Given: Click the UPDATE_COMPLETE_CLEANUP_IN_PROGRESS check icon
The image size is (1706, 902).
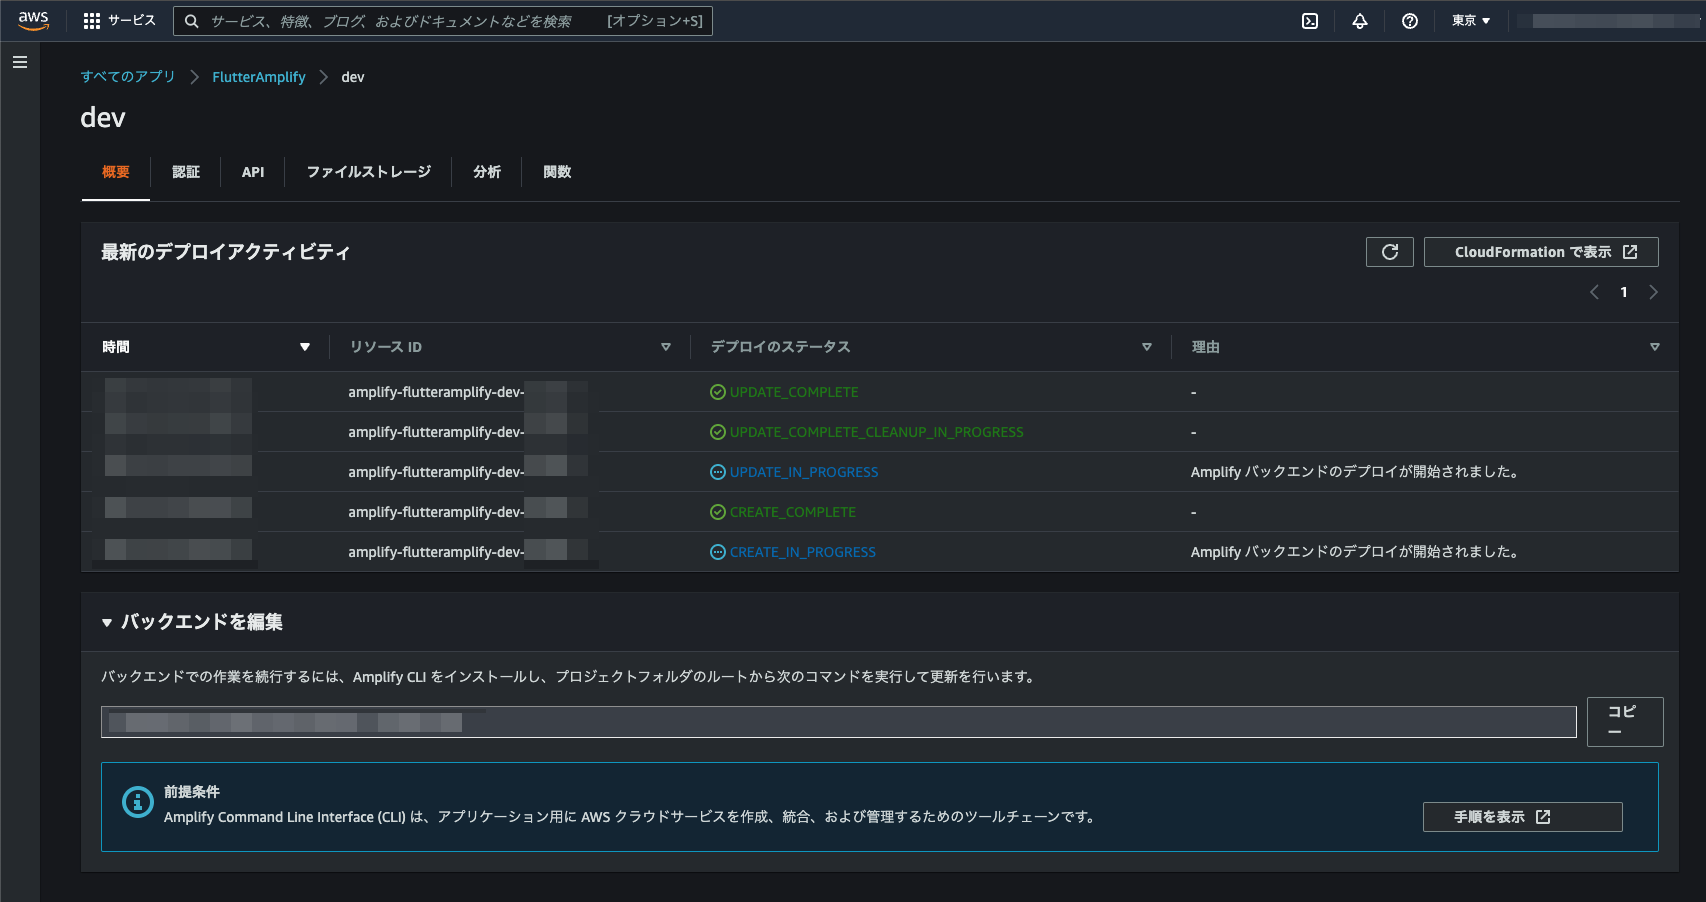Looking at the screenshot, I should [718, 432].
